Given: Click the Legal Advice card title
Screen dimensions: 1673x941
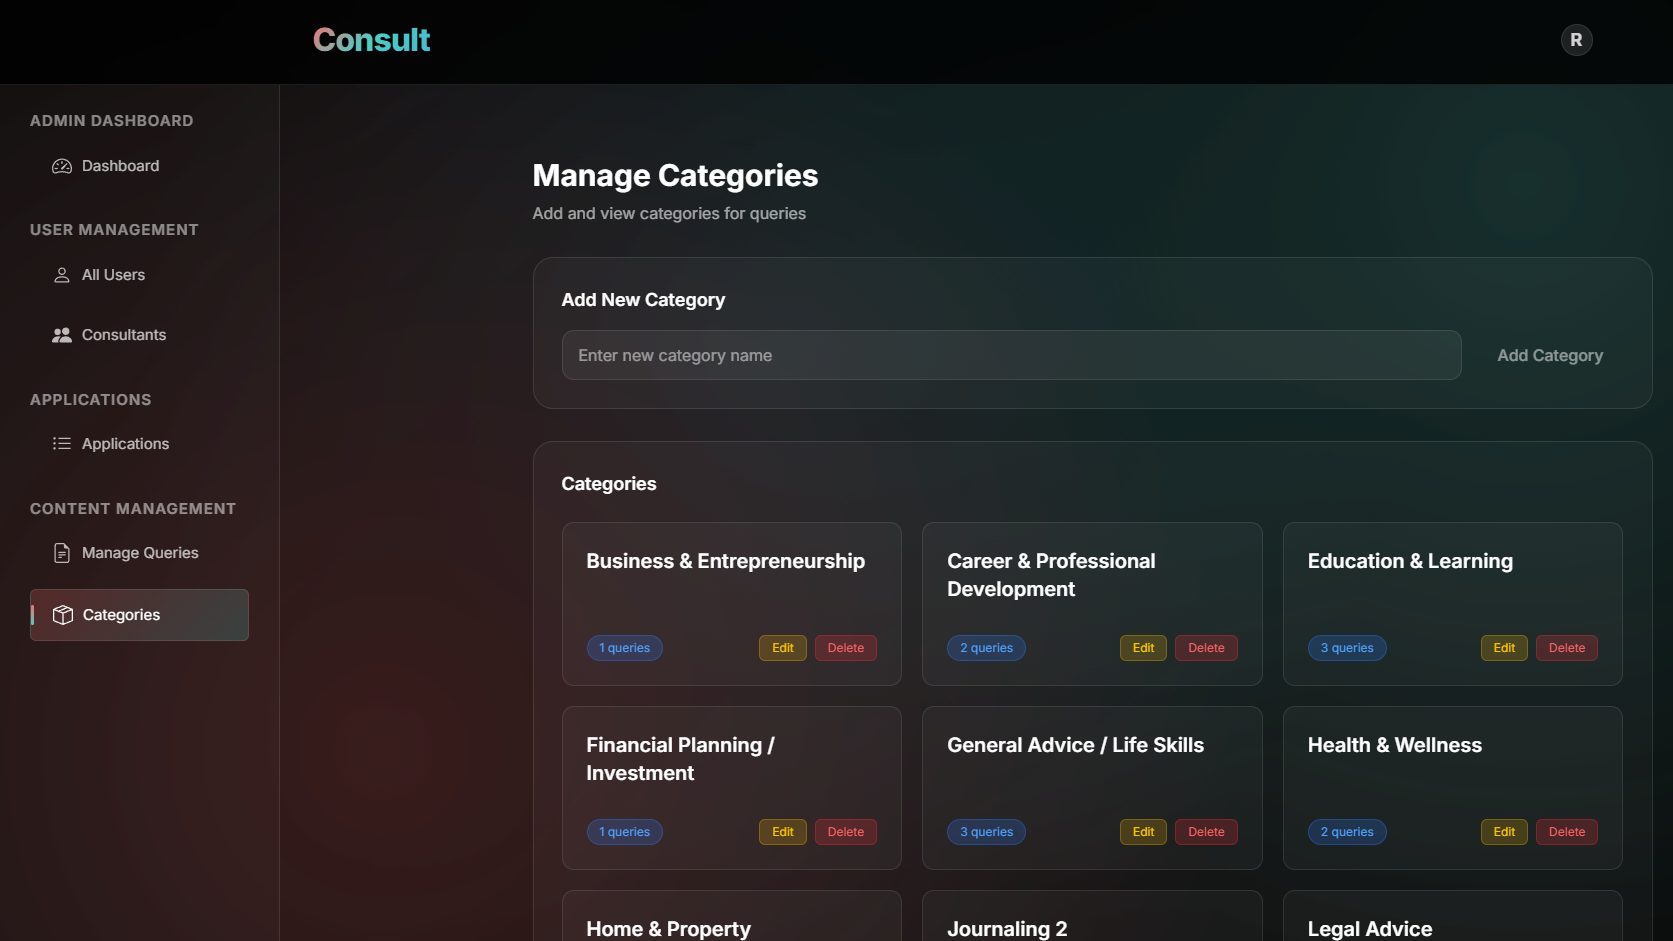Looking at the screenshot, I should click(x=1370, y=929).
